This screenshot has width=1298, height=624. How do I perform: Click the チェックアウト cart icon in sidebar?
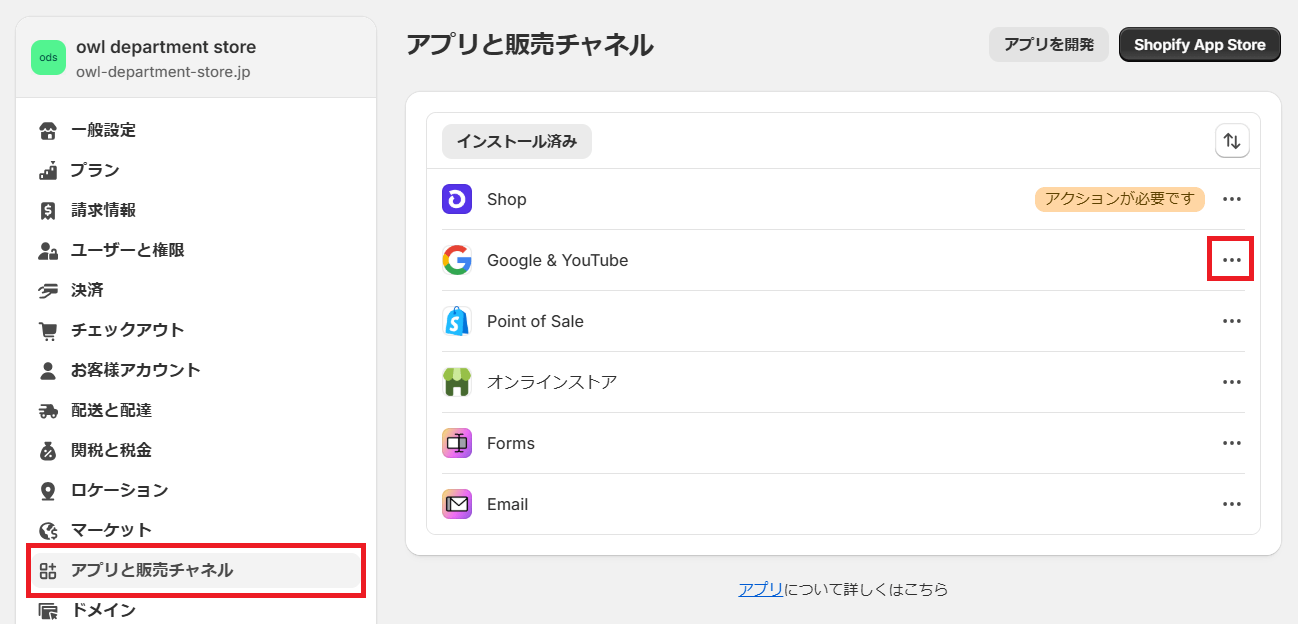point(47,330)
